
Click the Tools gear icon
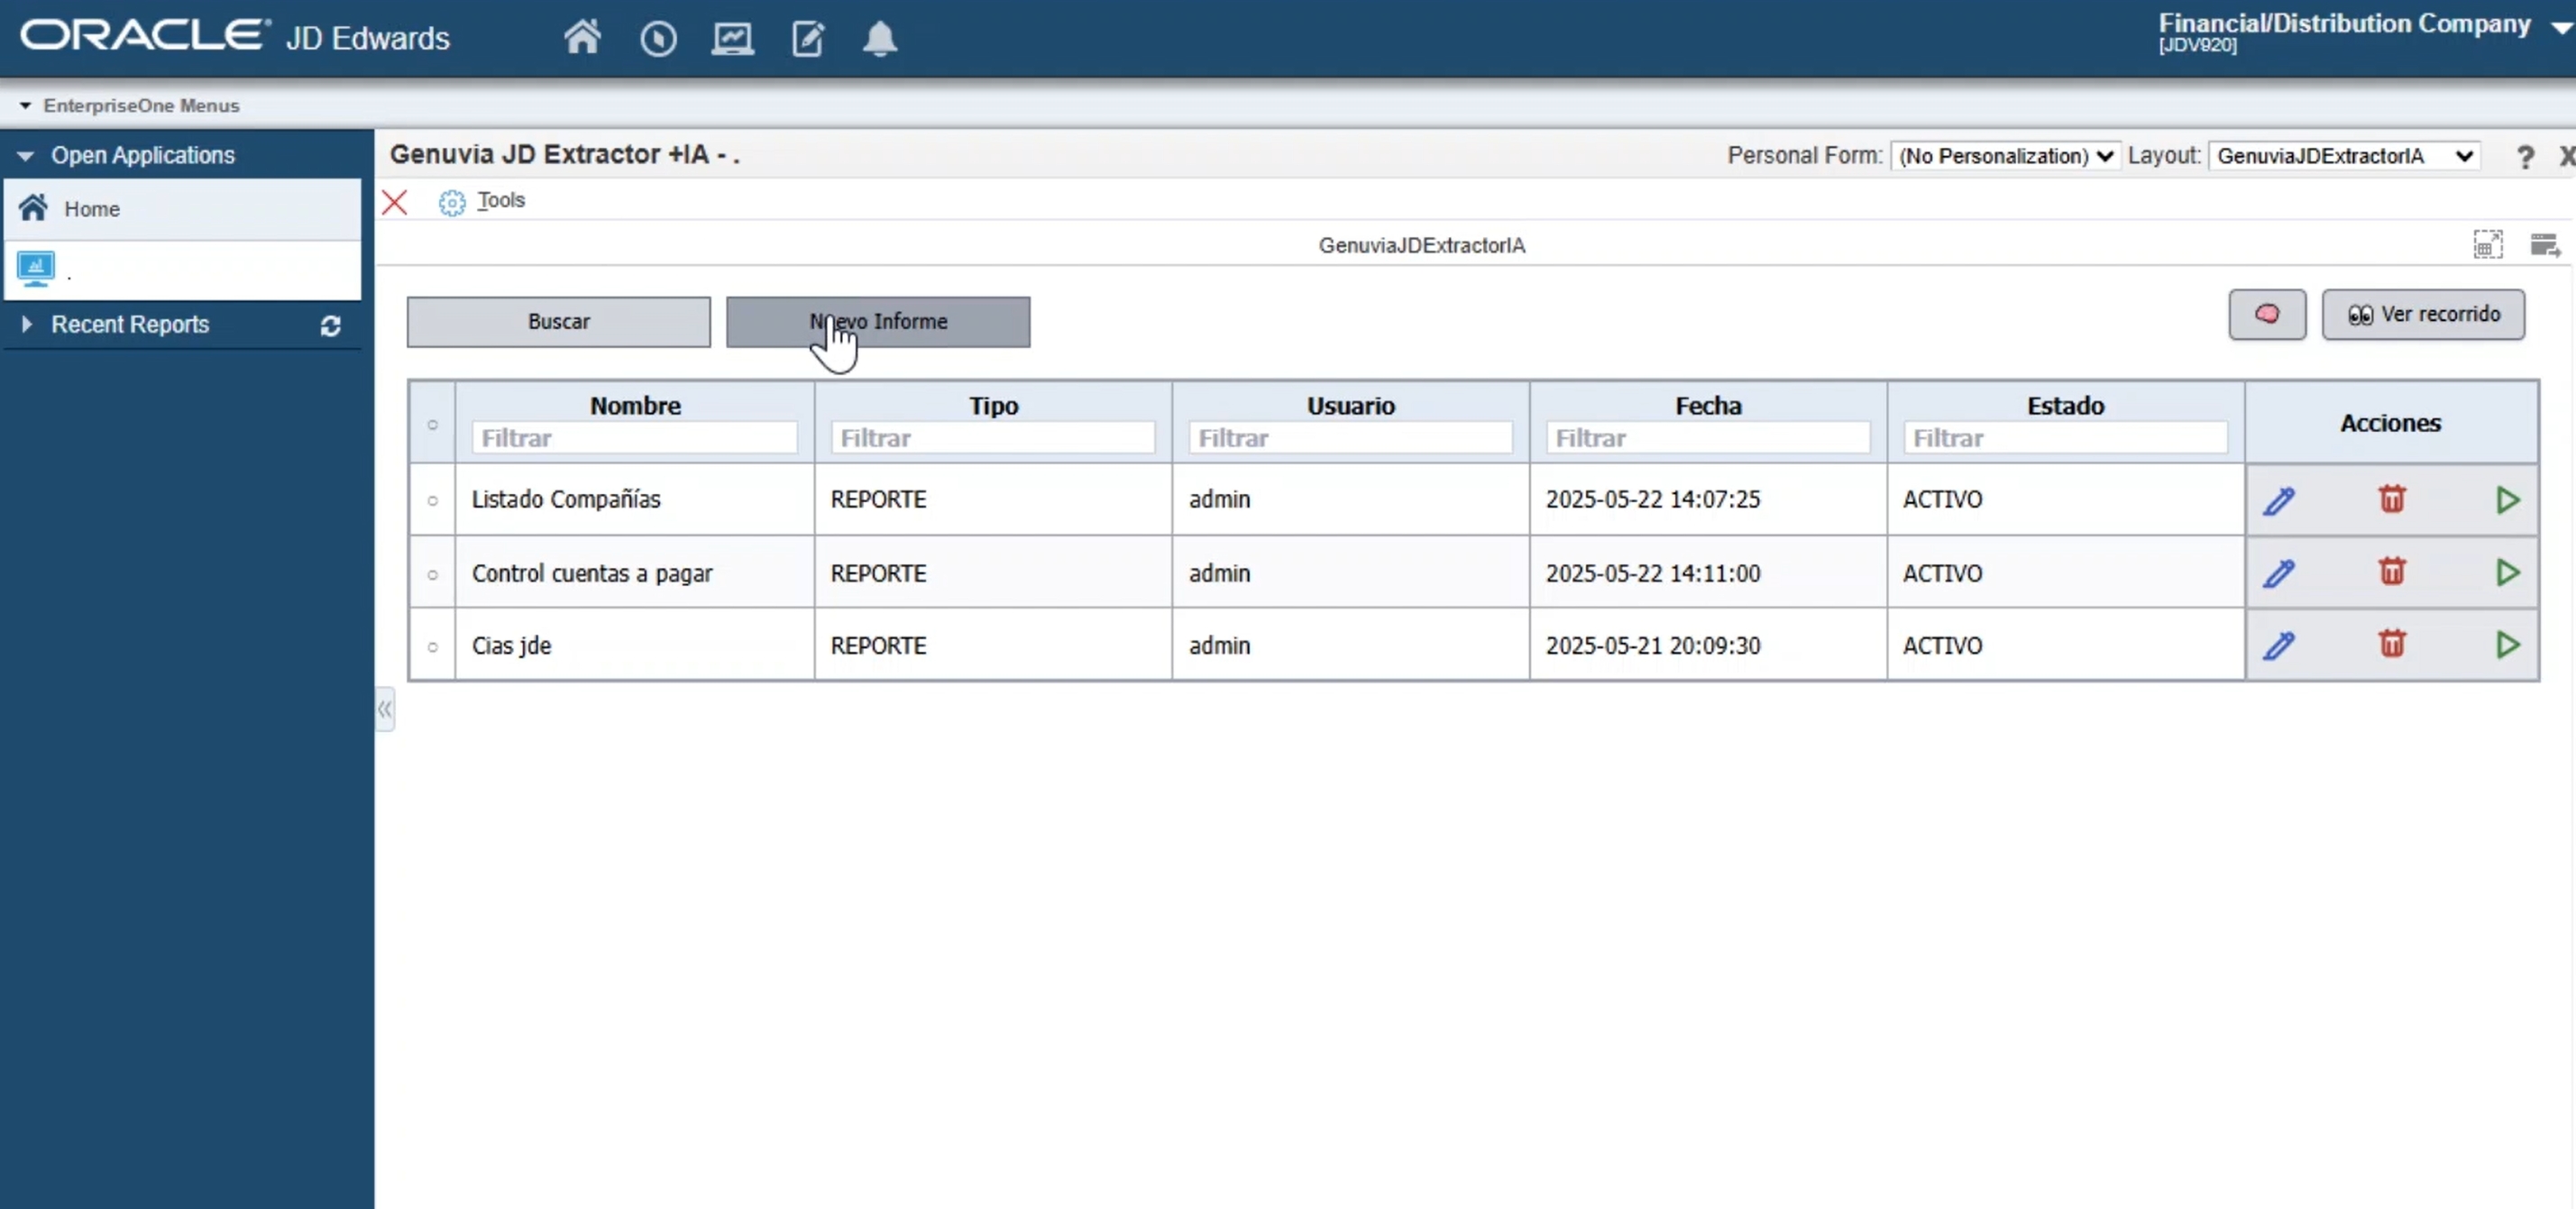click(x=452, y=202)
